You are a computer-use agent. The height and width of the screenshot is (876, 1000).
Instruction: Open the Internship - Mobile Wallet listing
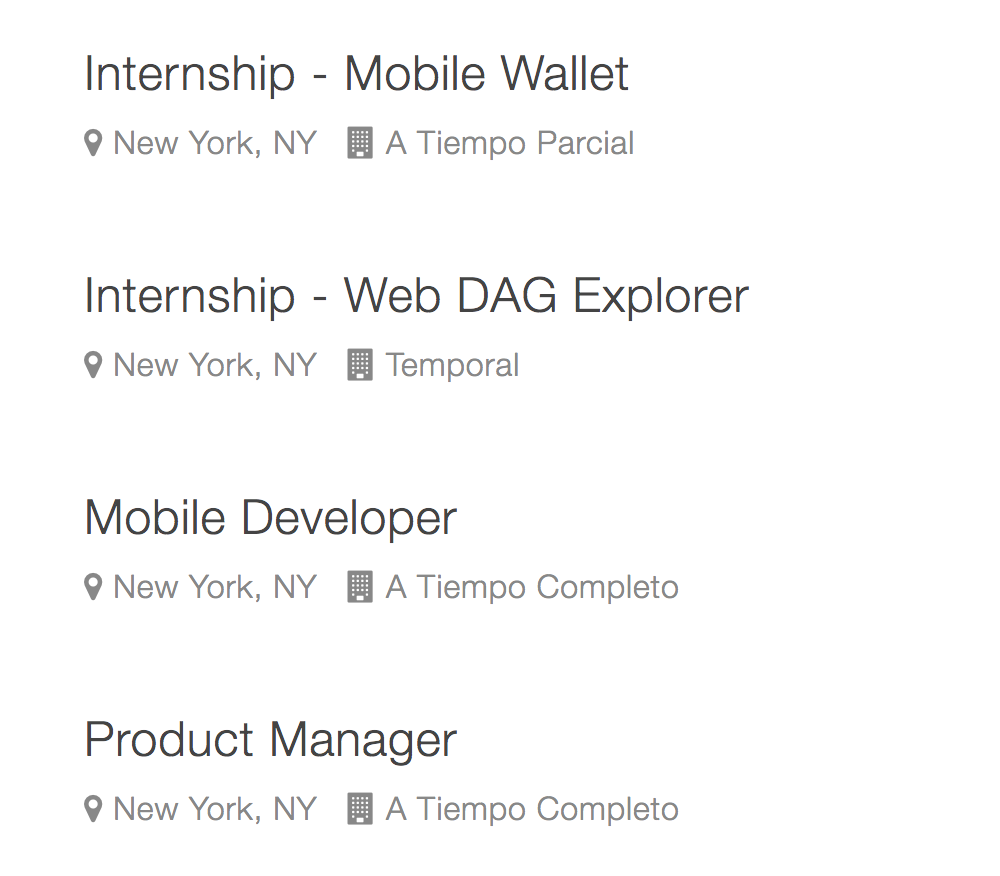tap(356, 75)
